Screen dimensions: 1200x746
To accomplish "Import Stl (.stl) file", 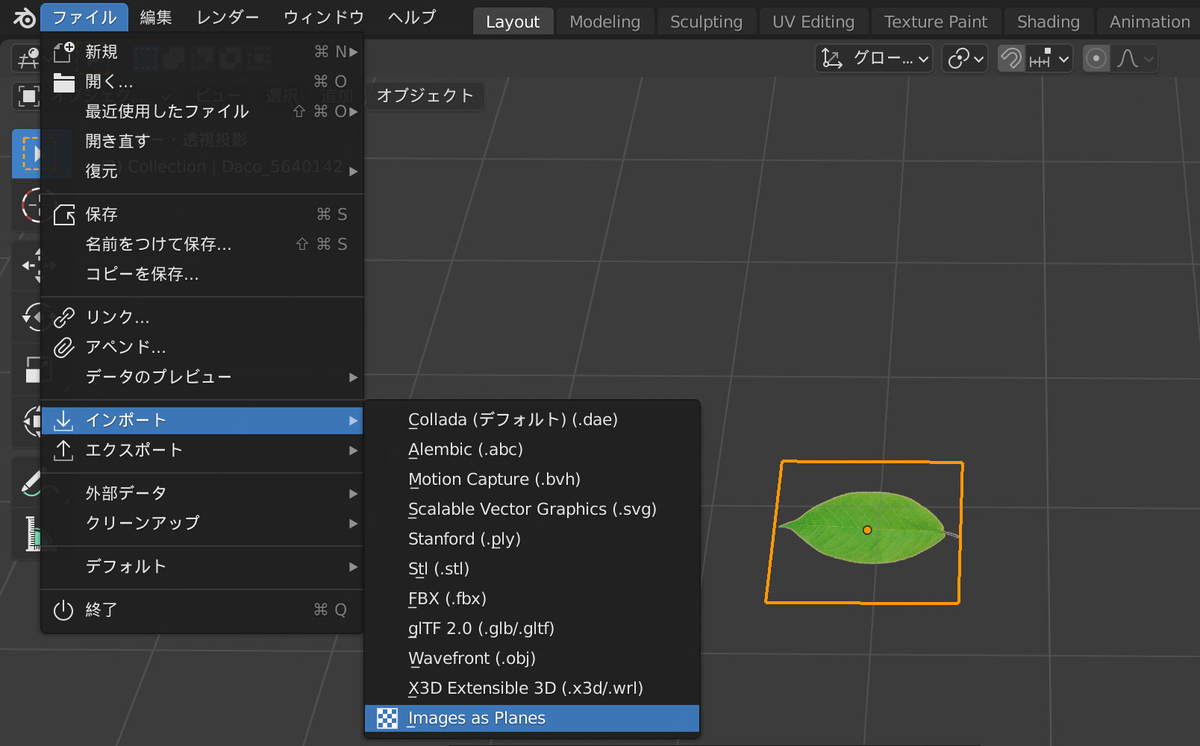I will click(532, 569).
